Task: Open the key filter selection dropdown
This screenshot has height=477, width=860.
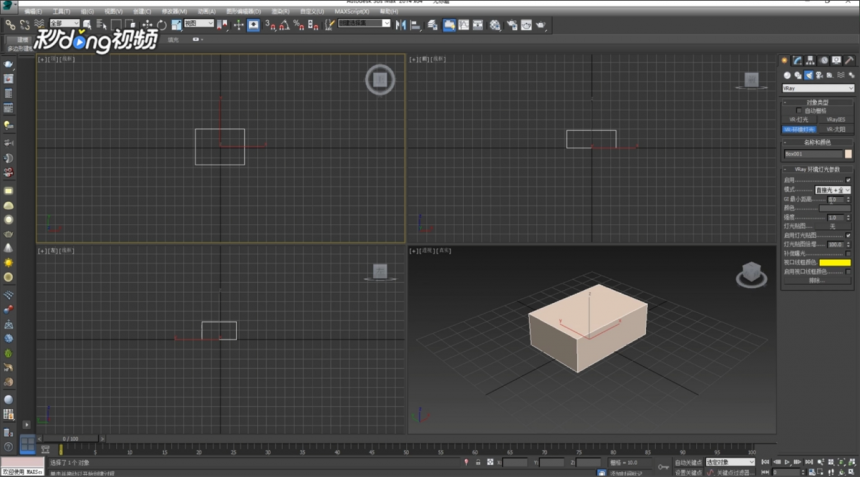Action: pyautogui.click(x=730, y=462)
